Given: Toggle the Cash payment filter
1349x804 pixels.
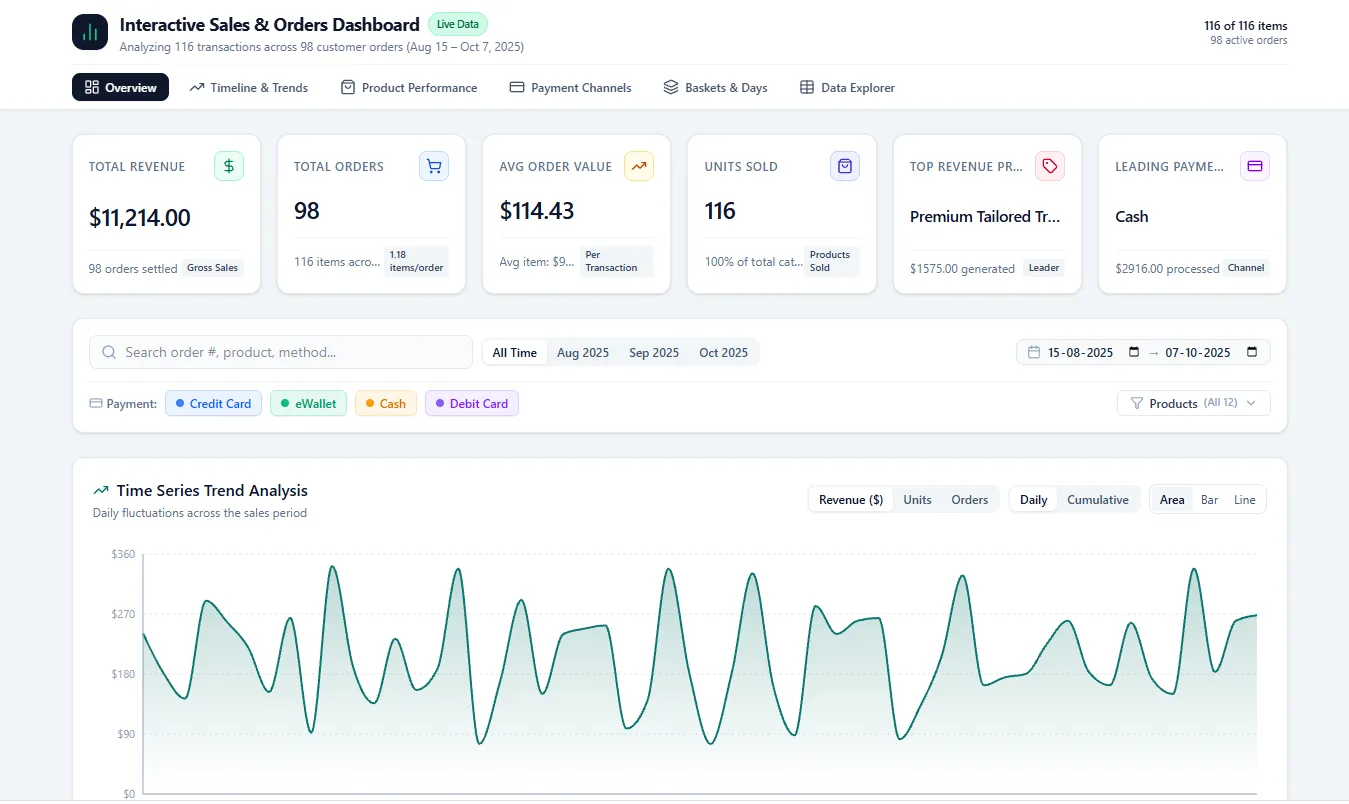Looking at the screenshot, I should click(386, 403).
